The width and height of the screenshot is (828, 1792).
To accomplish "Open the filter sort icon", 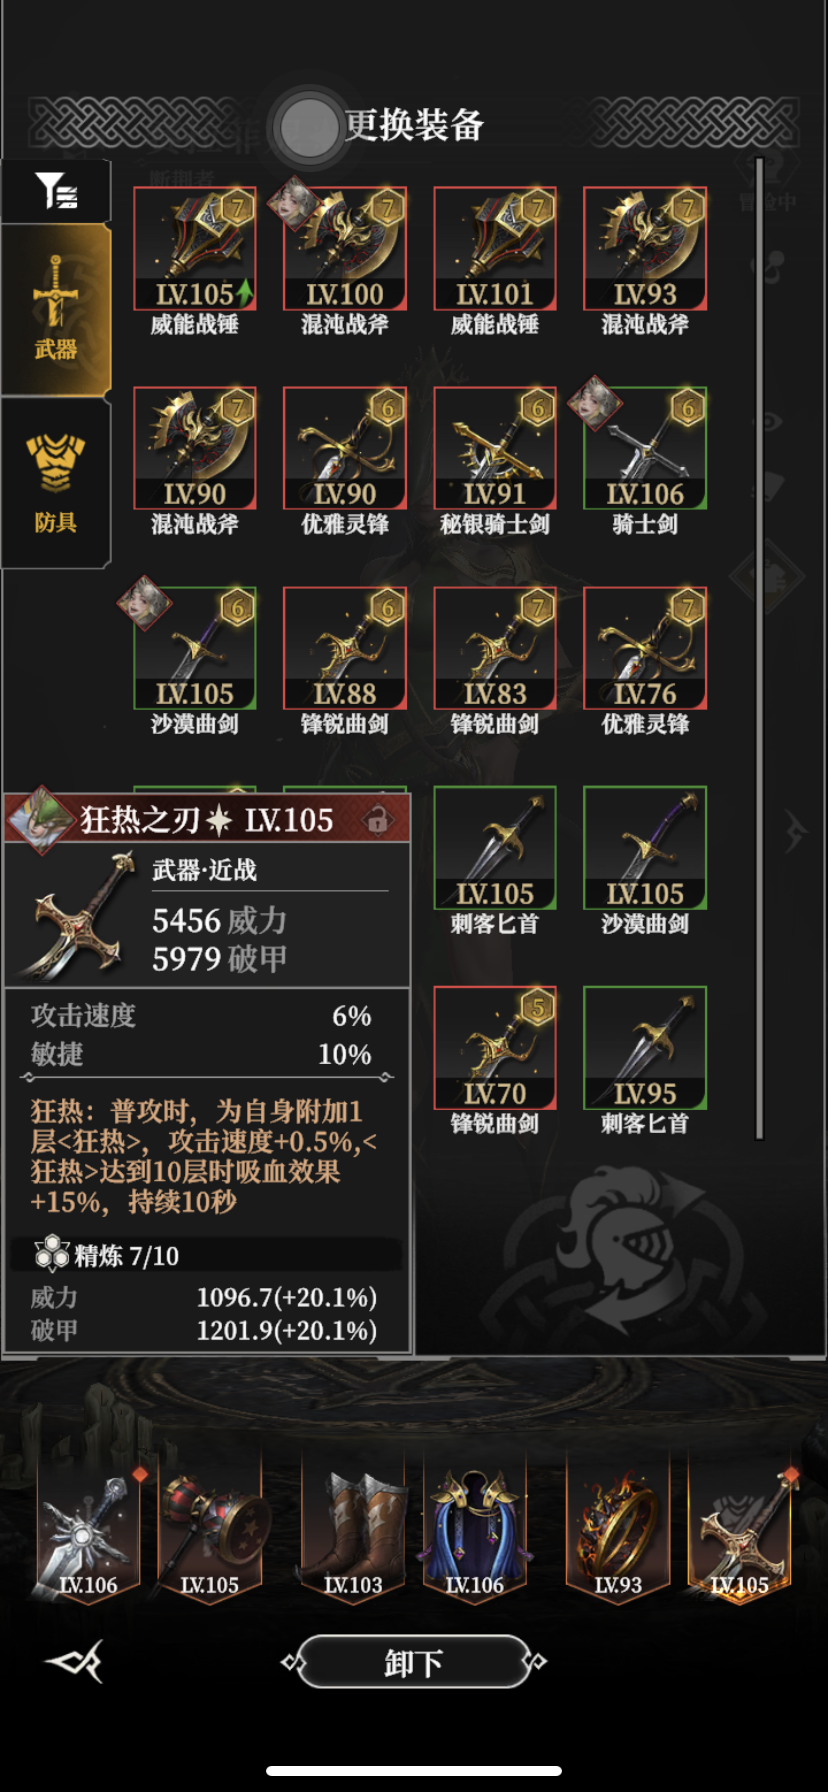I will (x=55, y=191).
